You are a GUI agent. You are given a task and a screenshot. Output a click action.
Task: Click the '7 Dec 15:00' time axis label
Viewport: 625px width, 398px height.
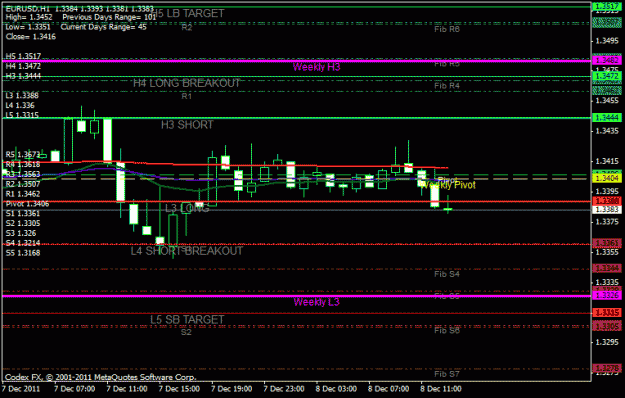(x=179, y=389)
